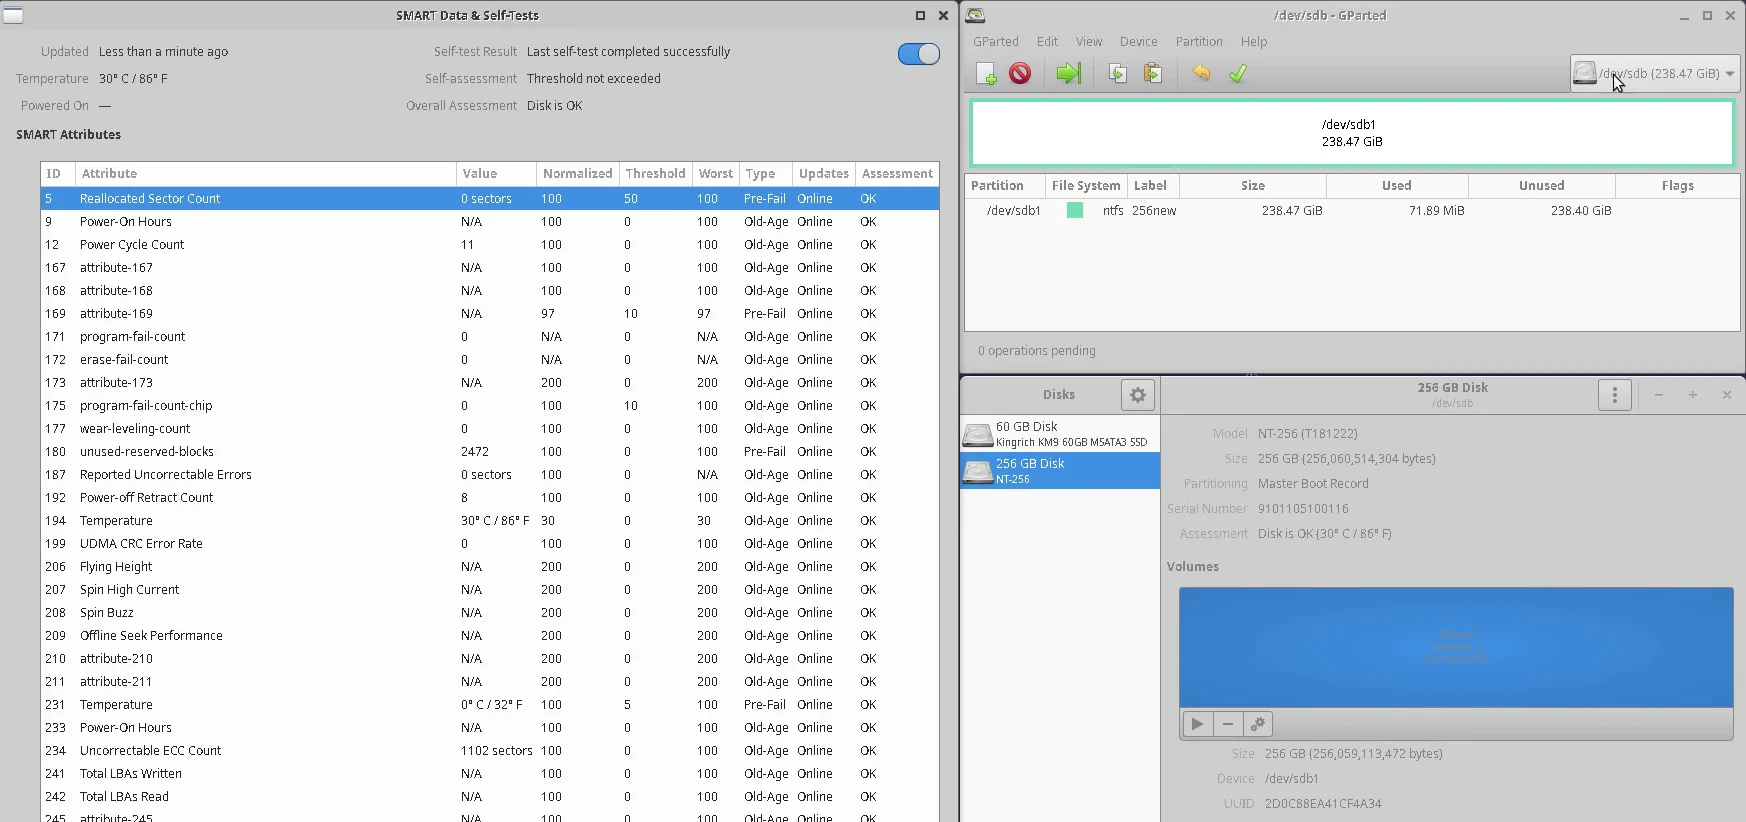
Task: Undo last operation with the yellow arrow icon
Action: point(1201,74)
